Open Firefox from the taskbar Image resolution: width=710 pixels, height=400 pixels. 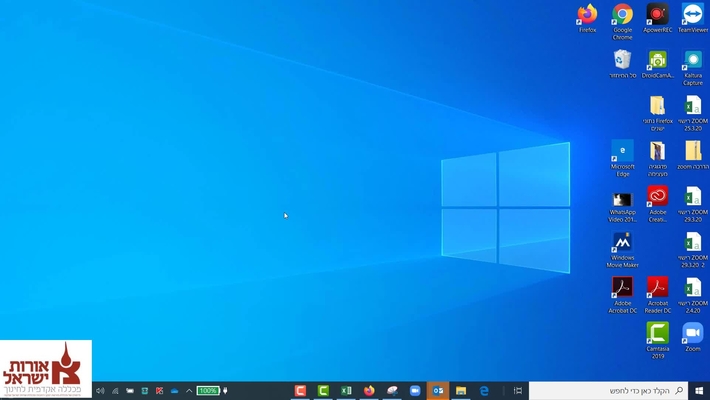pyautogui.click(x=369, y=390)
